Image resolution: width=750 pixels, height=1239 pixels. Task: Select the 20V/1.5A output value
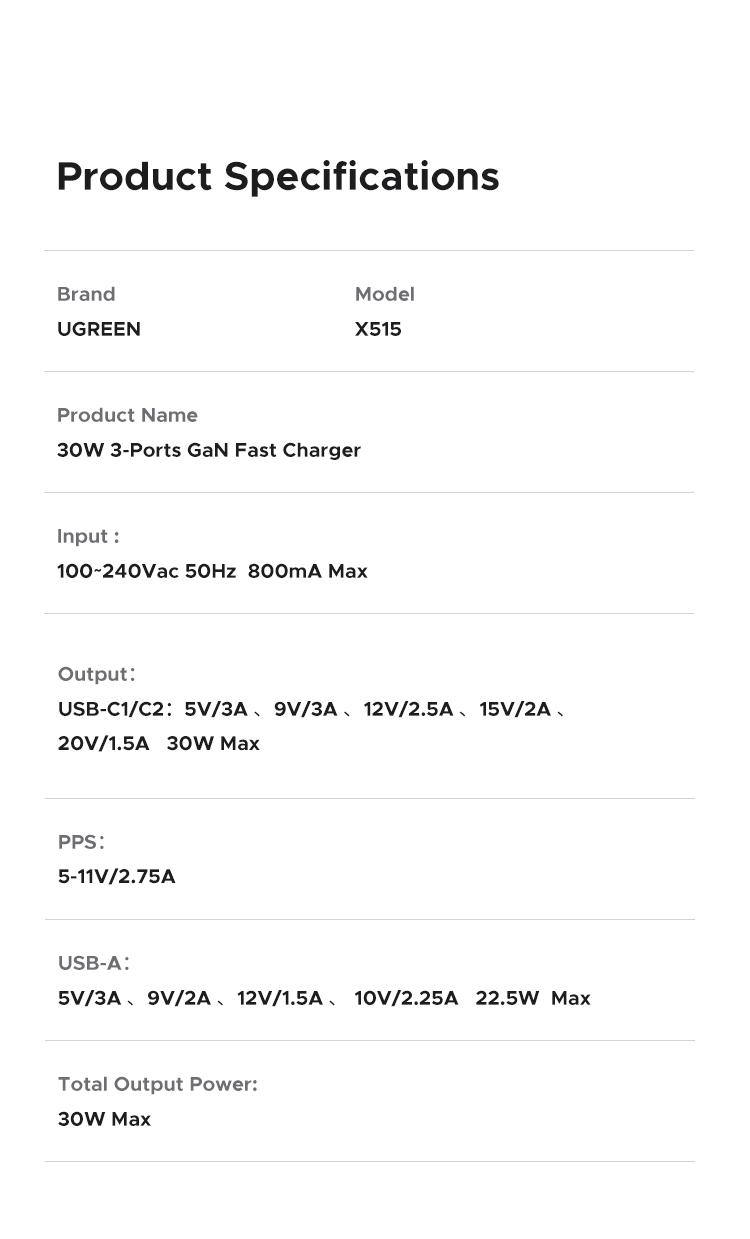tap(104, 743)
